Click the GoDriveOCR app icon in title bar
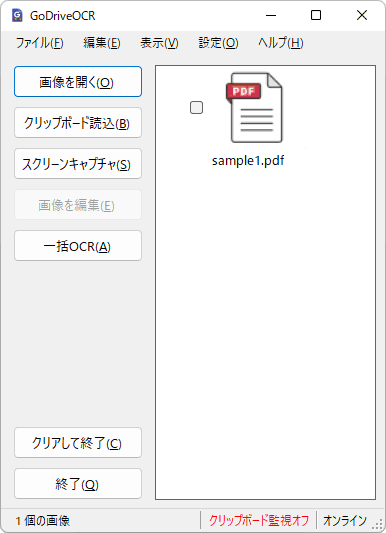The width and height of the screenshot is (386, 533). (x=17, y=16)
